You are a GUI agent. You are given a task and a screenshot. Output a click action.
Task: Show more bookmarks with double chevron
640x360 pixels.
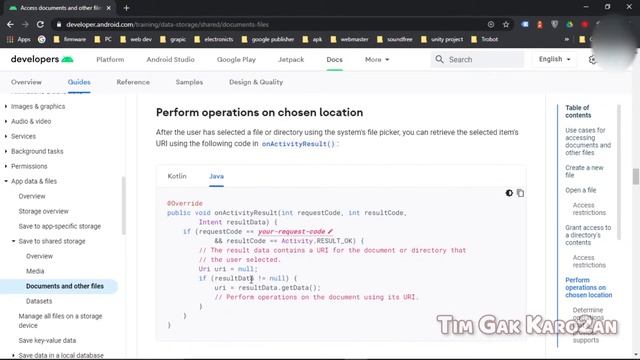[x=567, y=39]
